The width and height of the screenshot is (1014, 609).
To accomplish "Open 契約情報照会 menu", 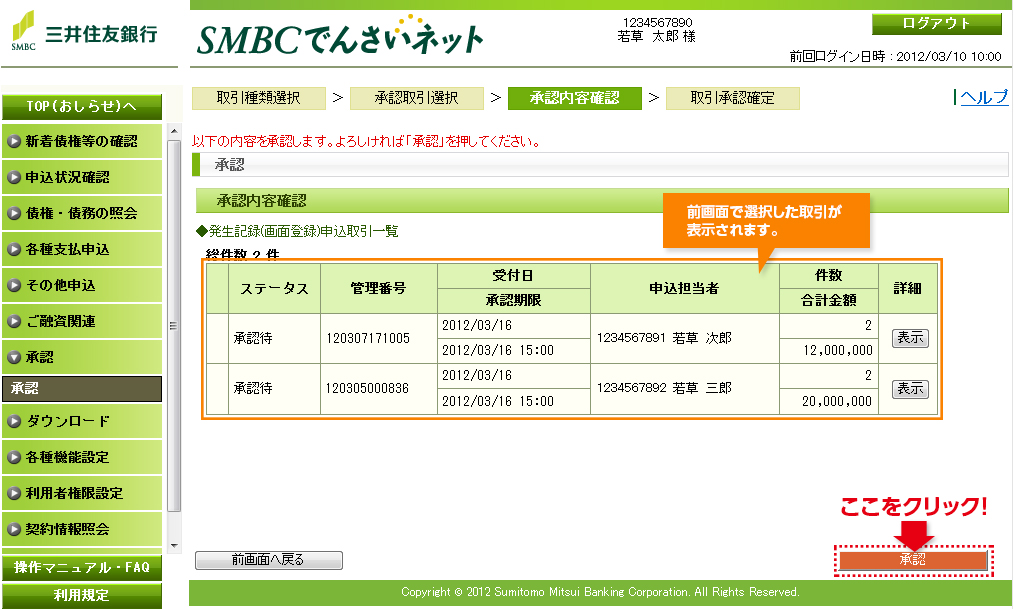I will click(x=82, y=529).
